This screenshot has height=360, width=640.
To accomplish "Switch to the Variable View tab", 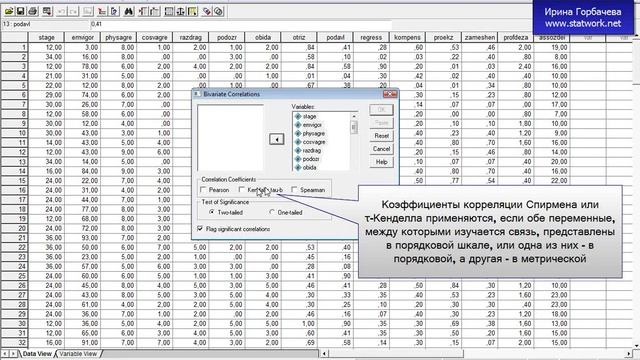I will (78, 354).
